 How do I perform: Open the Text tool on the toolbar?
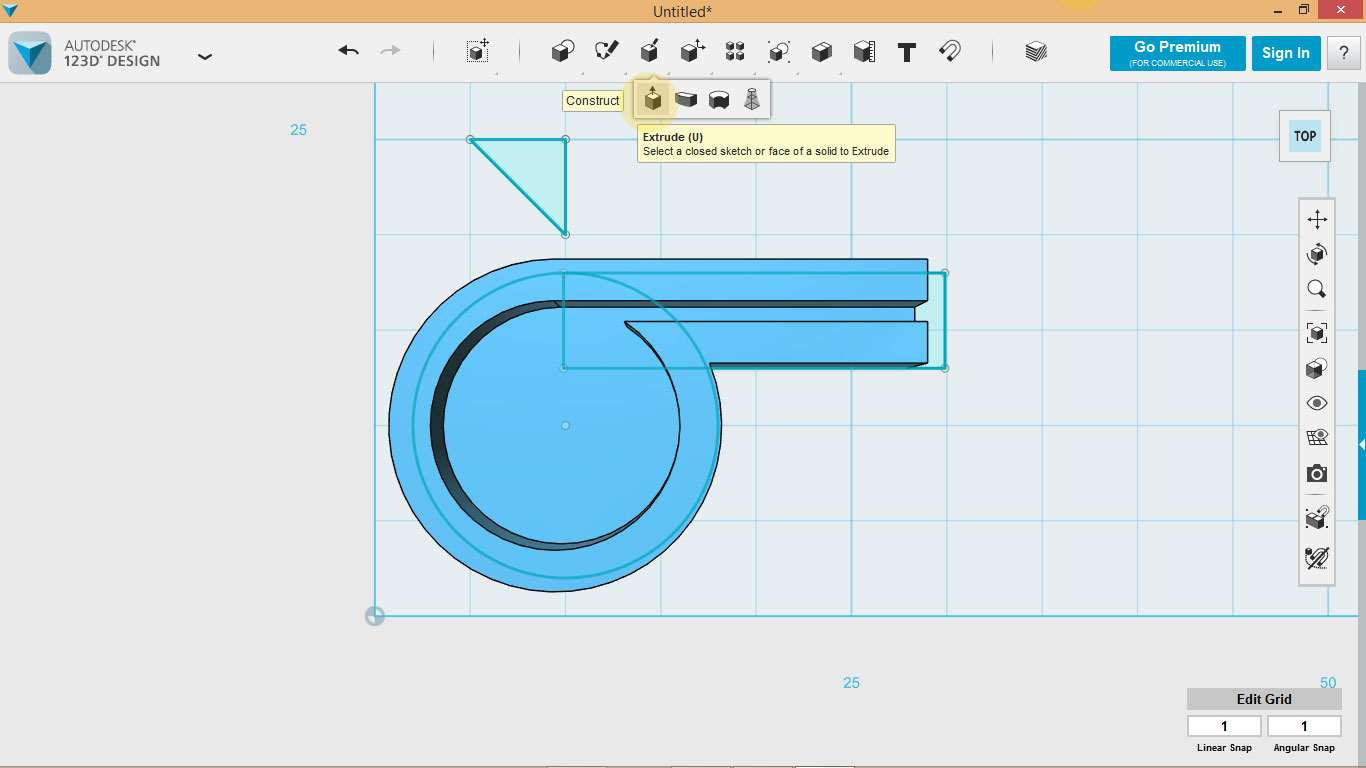point(906,52)
